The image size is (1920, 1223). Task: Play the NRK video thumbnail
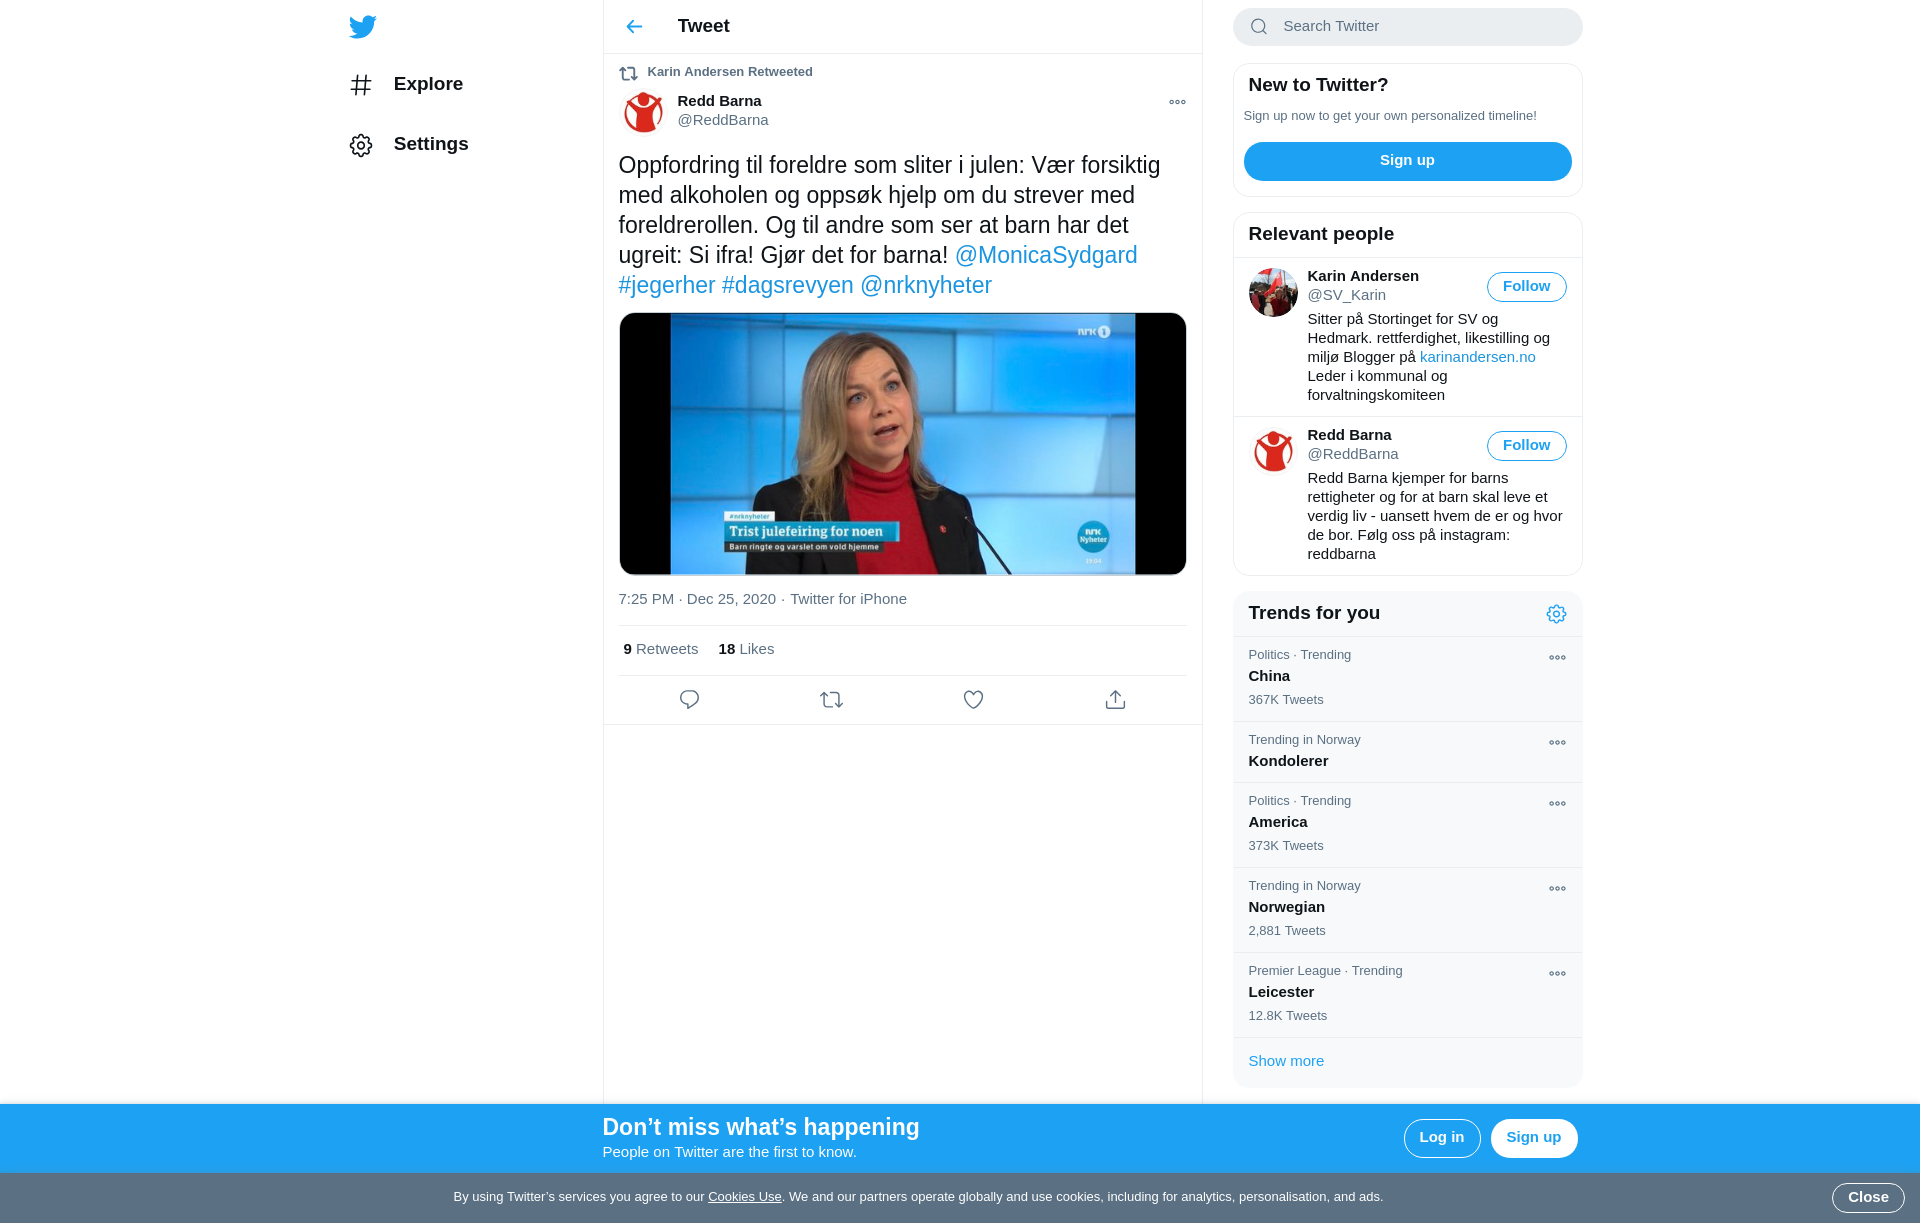[902, 444]
